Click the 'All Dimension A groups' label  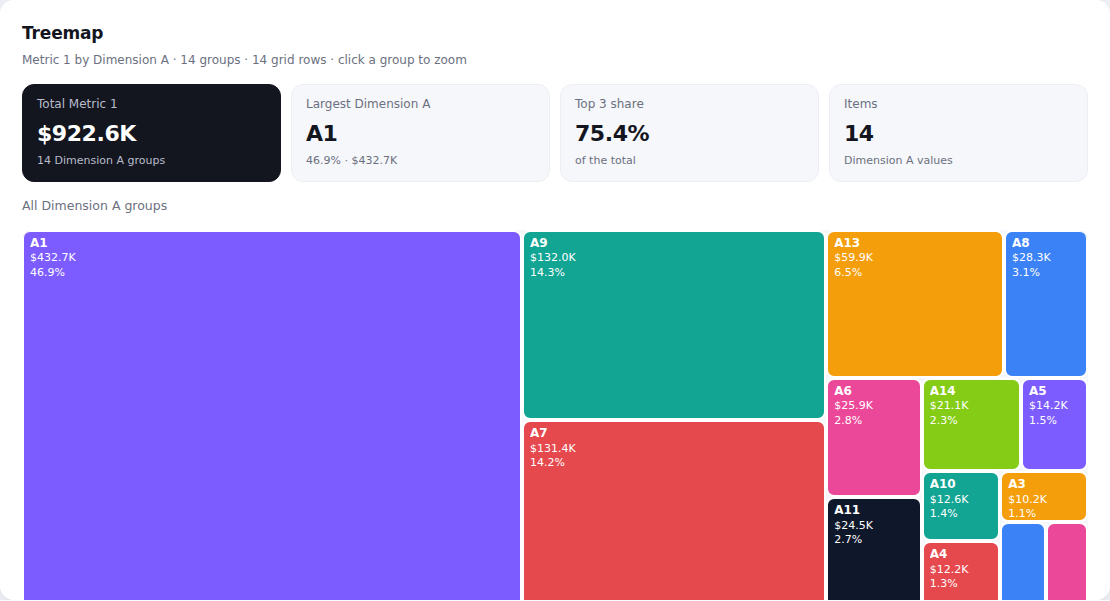(x=95, y=206)
